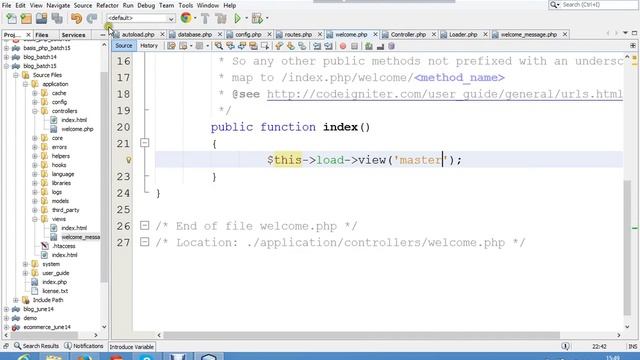The width and height of the screenshot is (640, 360).
Task: Click the Find Selection magnifier icon
Action: [219, 46]
